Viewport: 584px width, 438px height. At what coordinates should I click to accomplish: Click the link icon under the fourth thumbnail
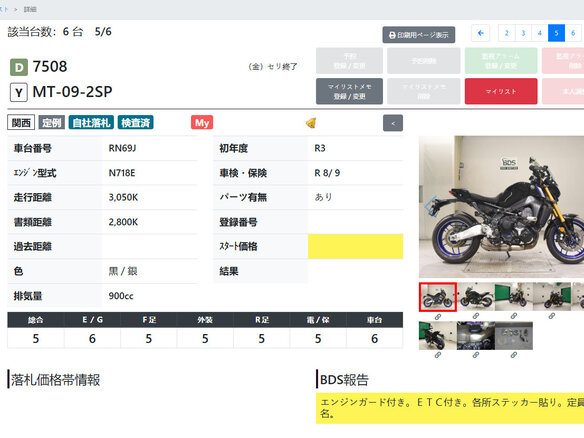(552, 316)
